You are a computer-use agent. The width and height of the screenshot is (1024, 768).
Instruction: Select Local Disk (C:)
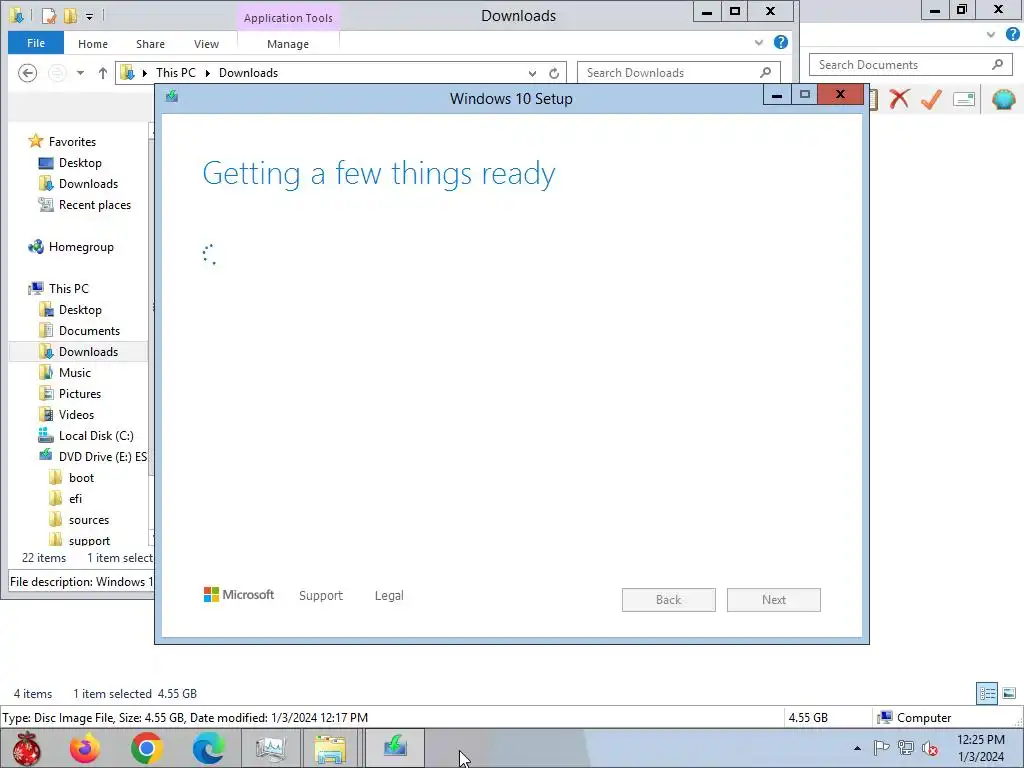[96, 436]
